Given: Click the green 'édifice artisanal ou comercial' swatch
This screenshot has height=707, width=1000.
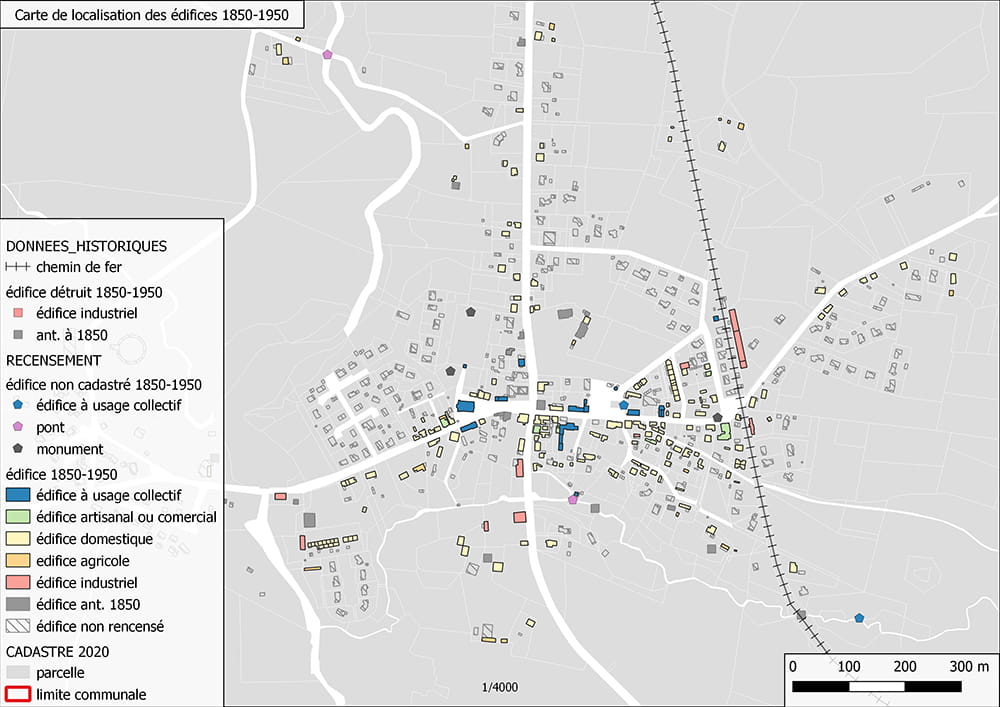Looking at the screenshot, I should point(18,517).
